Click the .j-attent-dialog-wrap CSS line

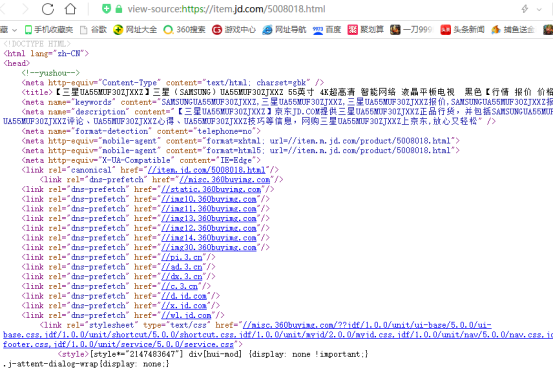pos(86,364)
